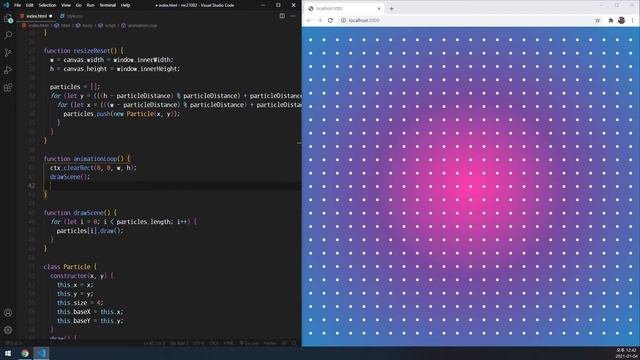This screenshot has width=640, height=360.
Task: Go back in Chrome
Action: coord(309,20)
